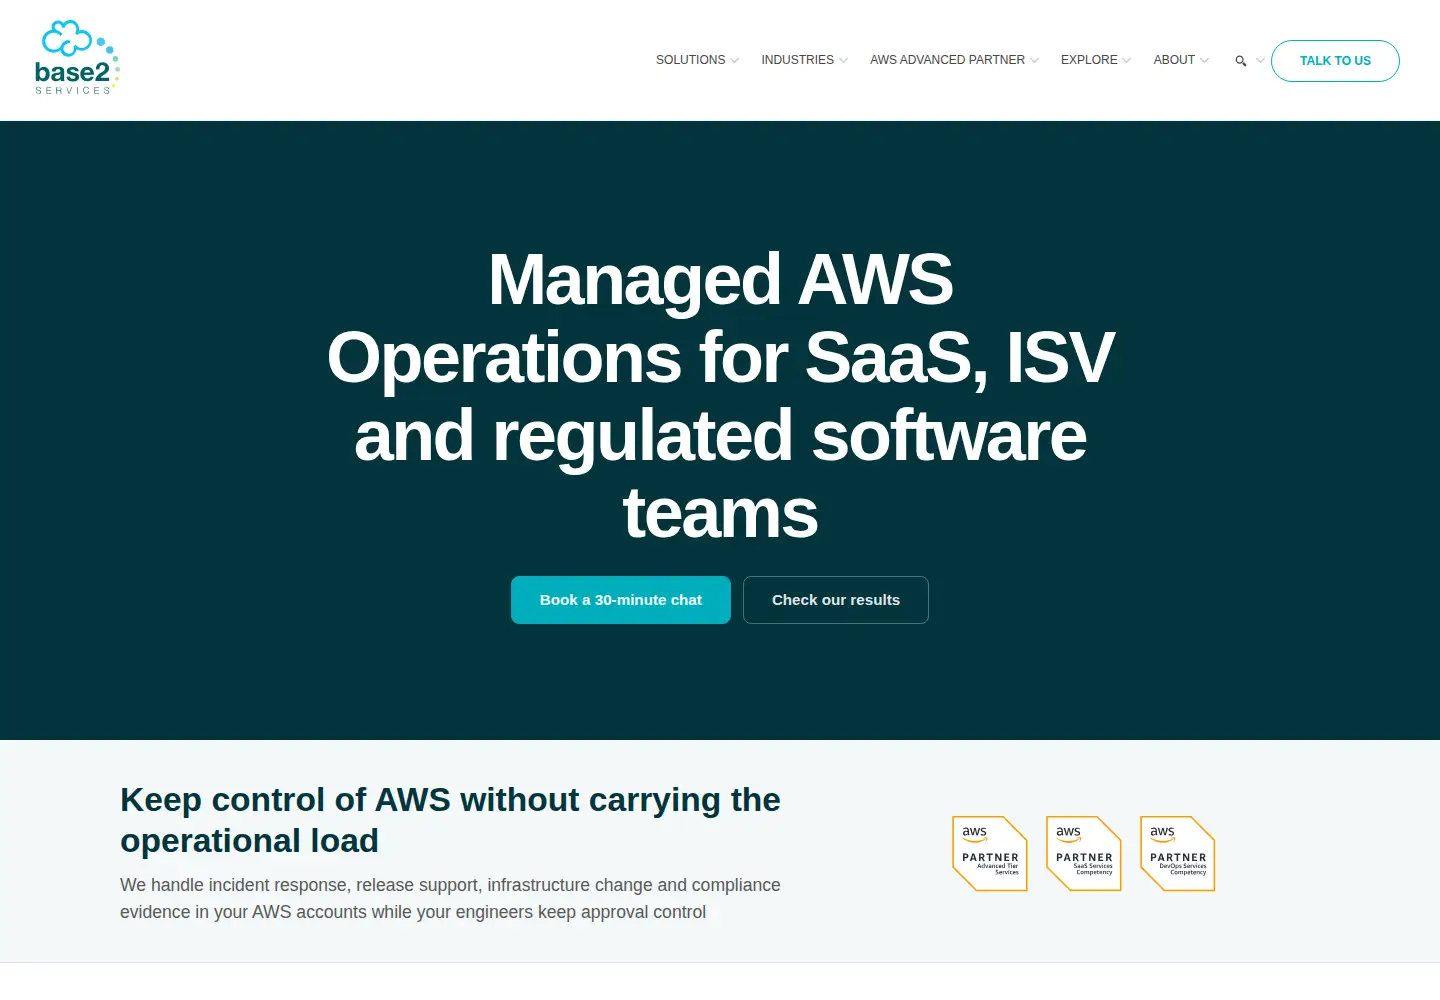
Task: Expand the chevron next to Industries
Action: point(843,61)
